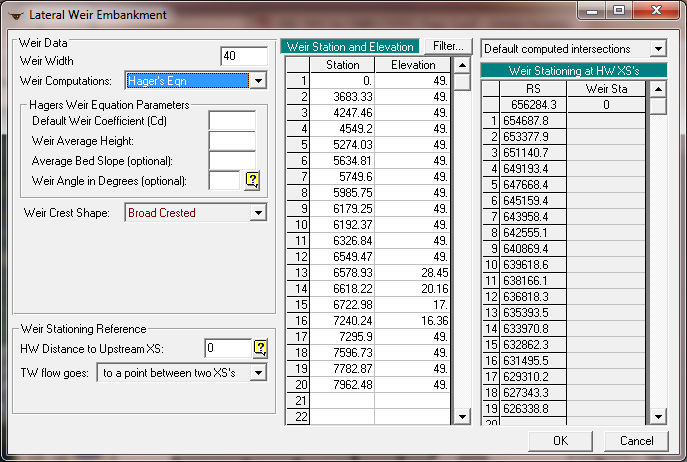Click the Weir Width input field
Image resolution: width=687 pixels, height=462 pixels.
click(244, 56)
